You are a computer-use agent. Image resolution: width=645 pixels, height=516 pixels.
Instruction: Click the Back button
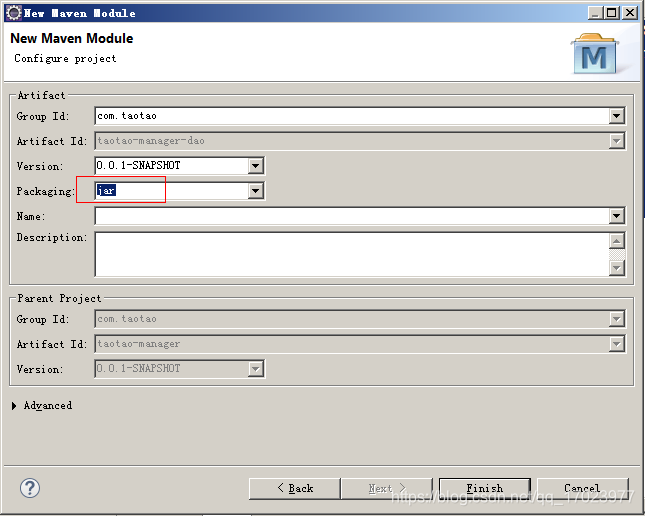click(x=295, y=488)
